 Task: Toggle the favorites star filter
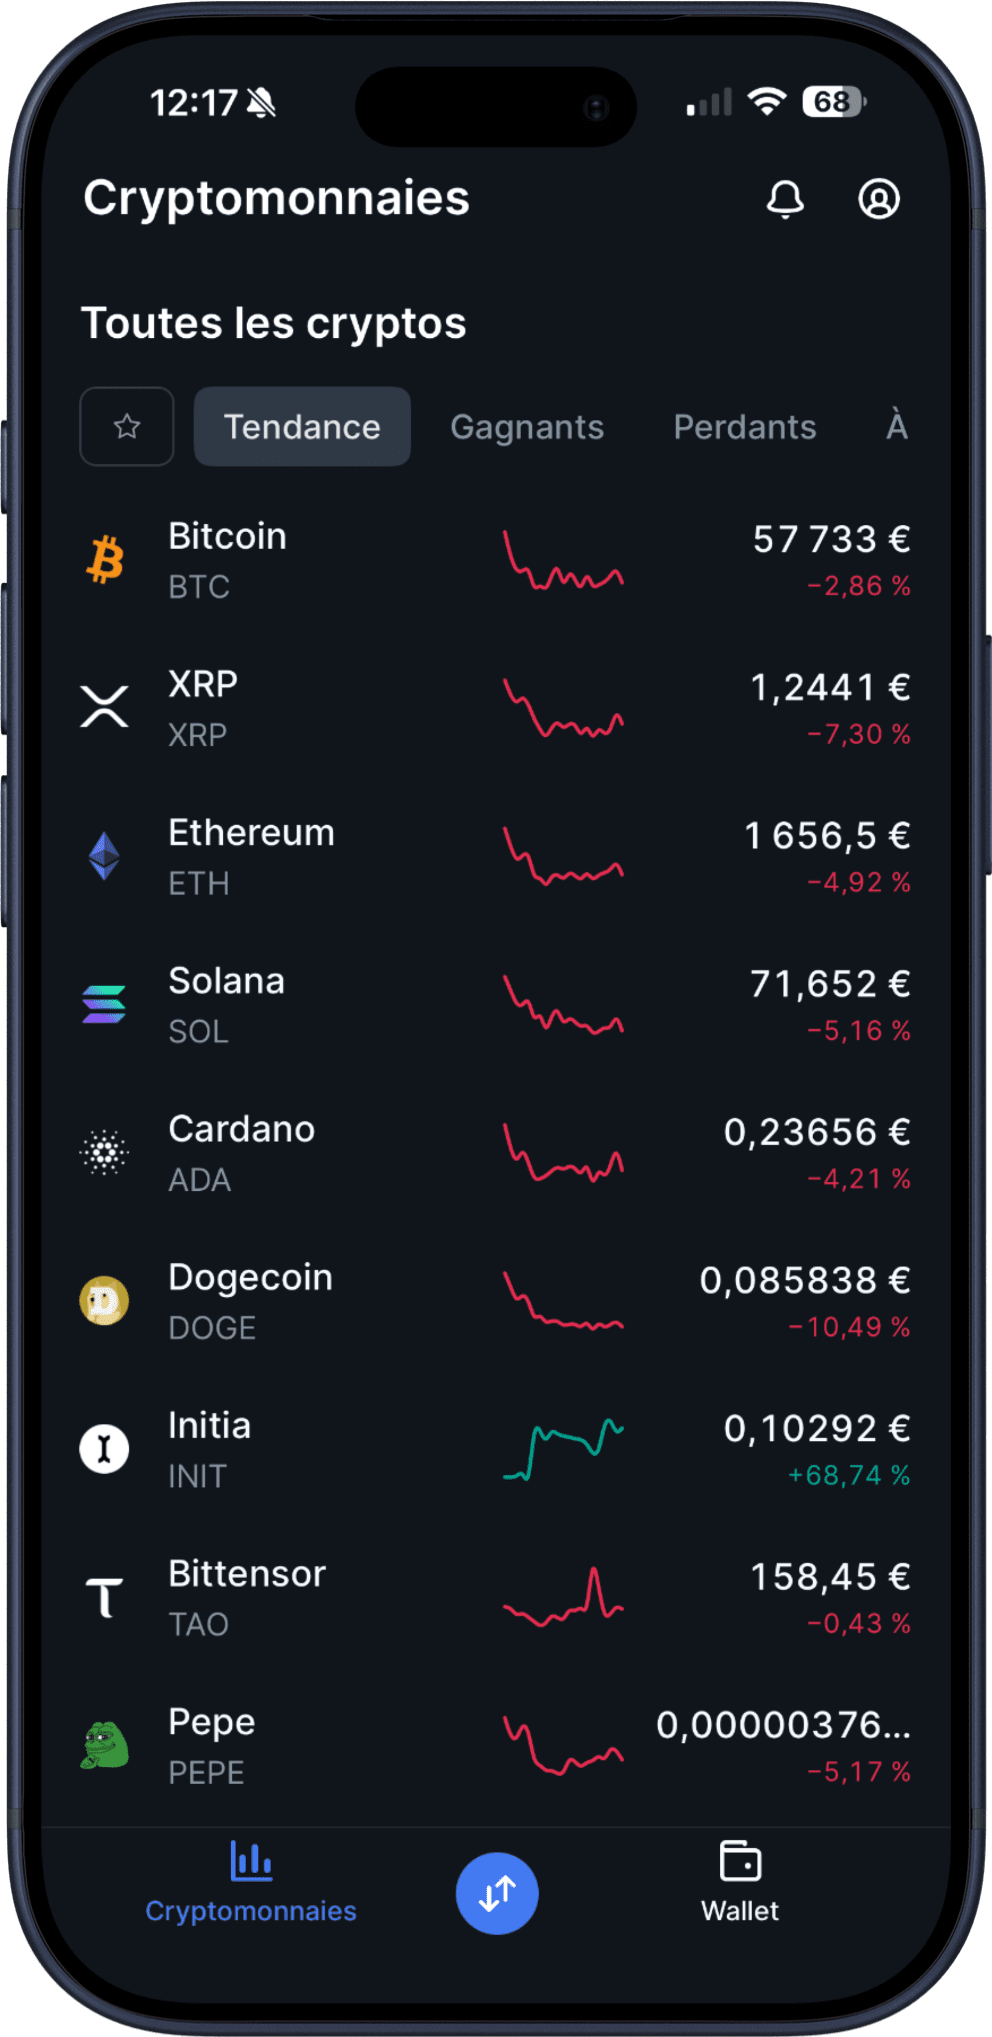point(127,427)
